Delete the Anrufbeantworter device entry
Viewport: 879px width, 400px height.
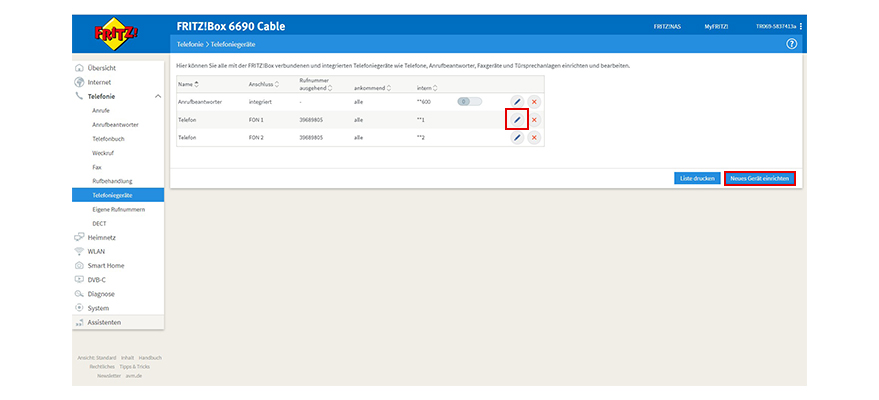pos(534,102)
